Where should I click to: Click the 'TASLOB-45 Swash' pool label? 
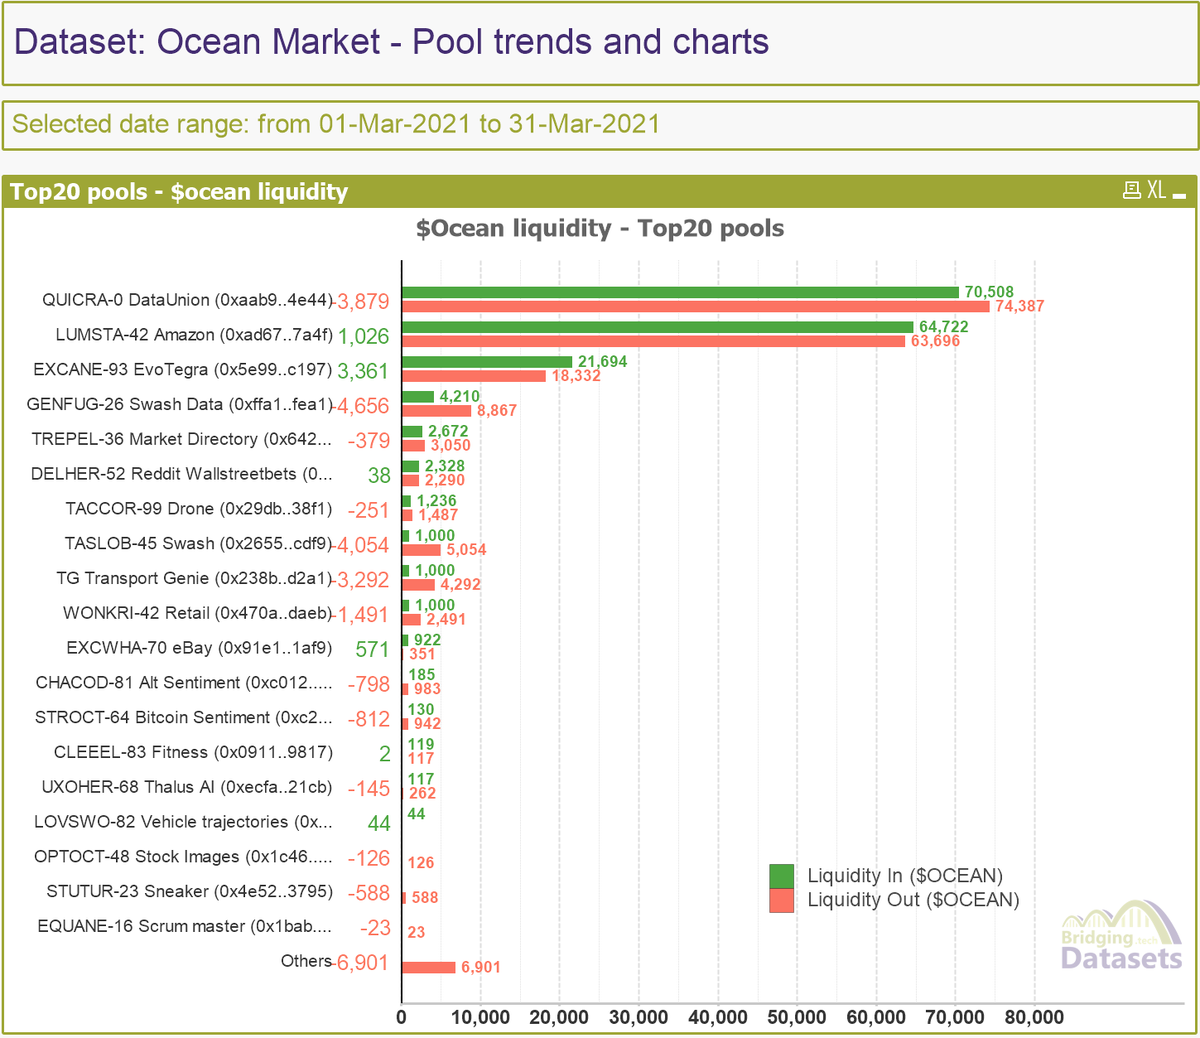199,543
